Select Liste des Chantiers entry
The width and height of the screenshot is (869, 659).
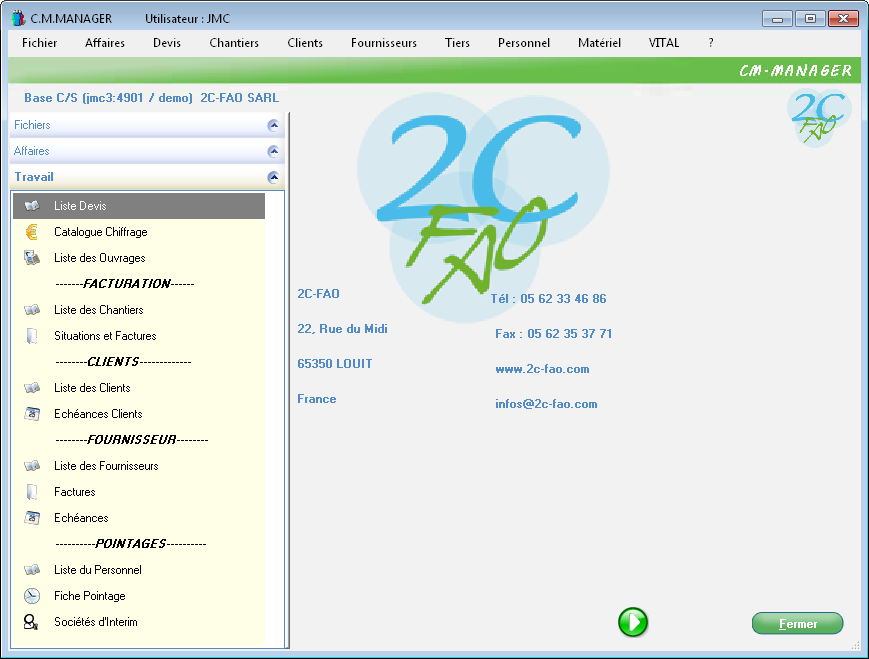pos(139,310)
